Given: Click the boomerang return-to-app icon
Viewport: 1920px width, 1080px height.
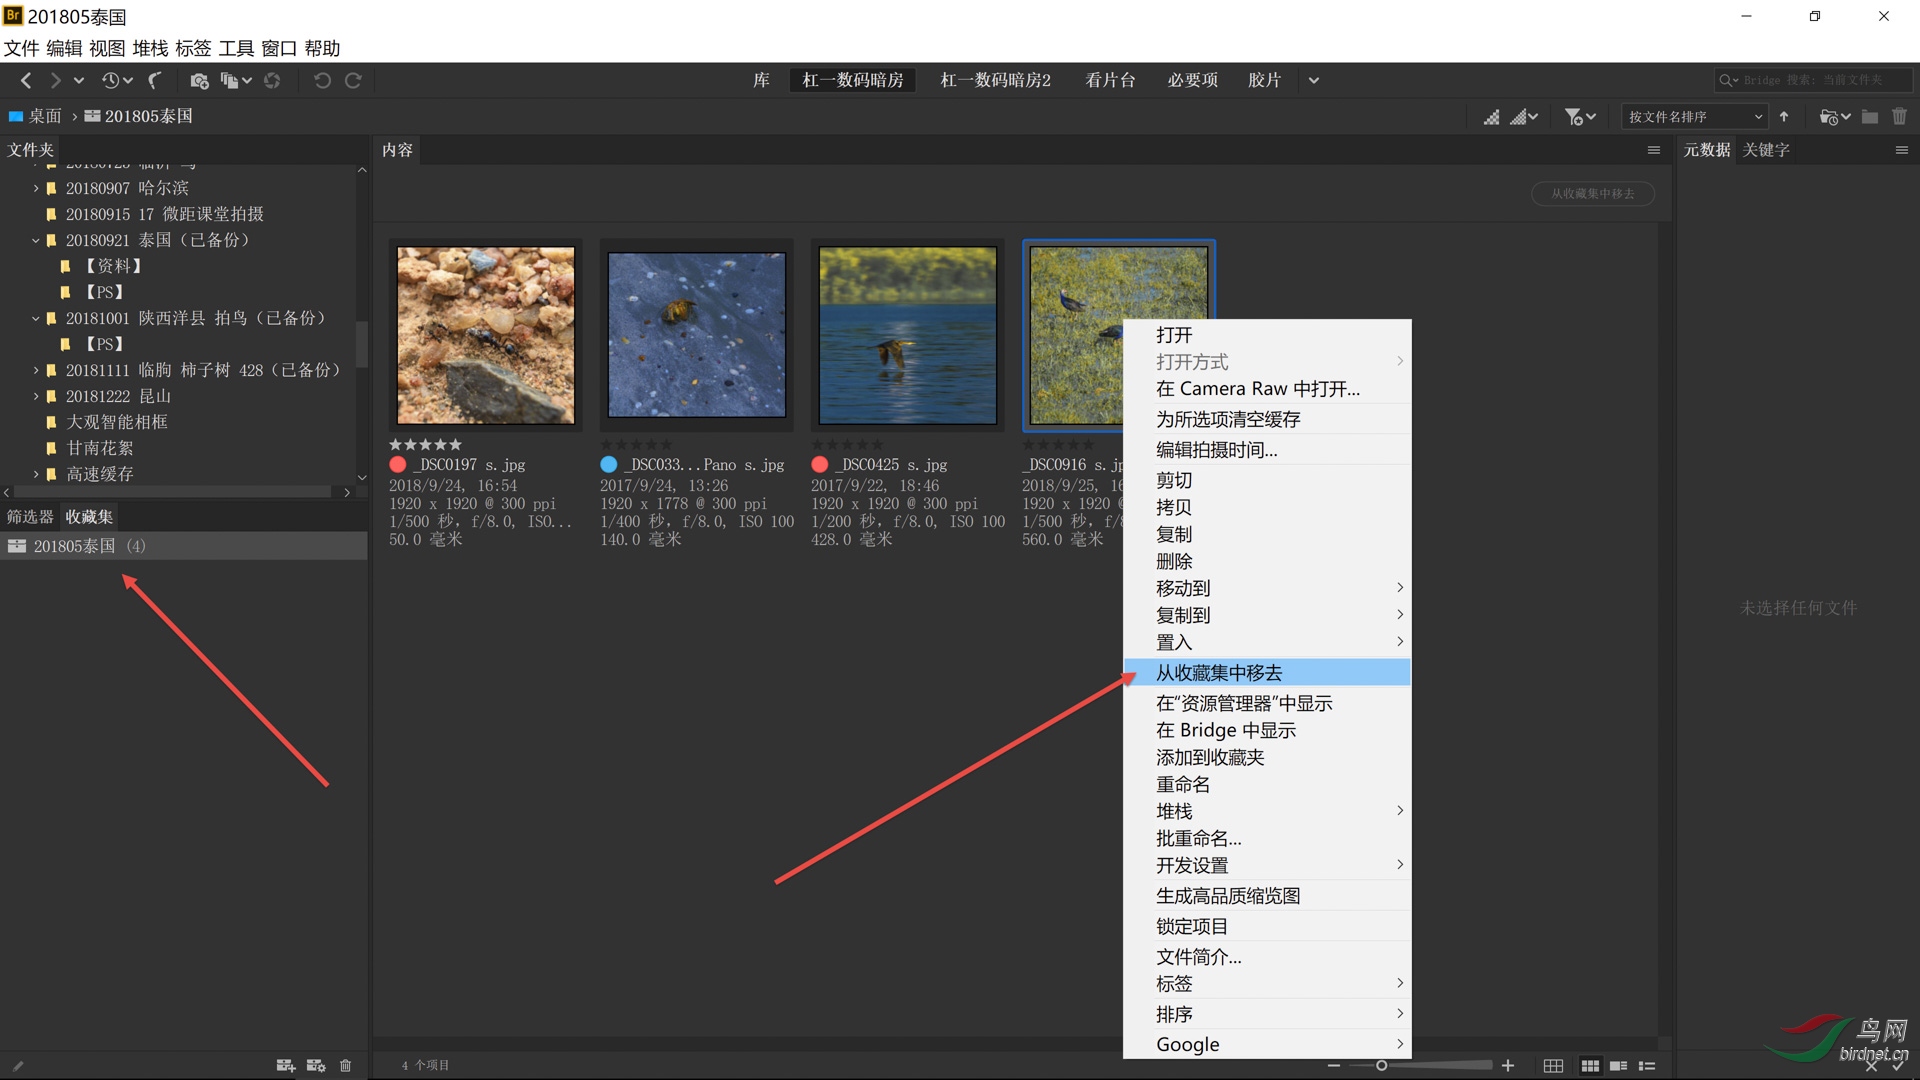Looking at the screenshot, I should 155,81.
